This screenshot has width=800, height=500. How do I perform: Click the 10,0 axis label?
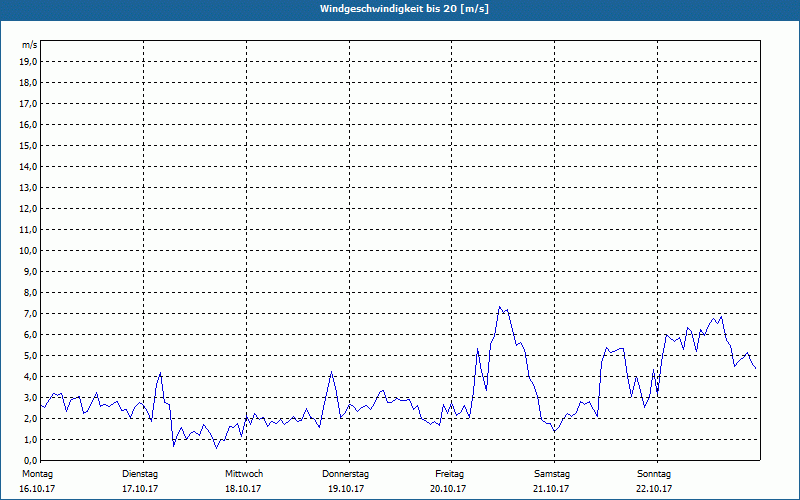click(29, 251)
